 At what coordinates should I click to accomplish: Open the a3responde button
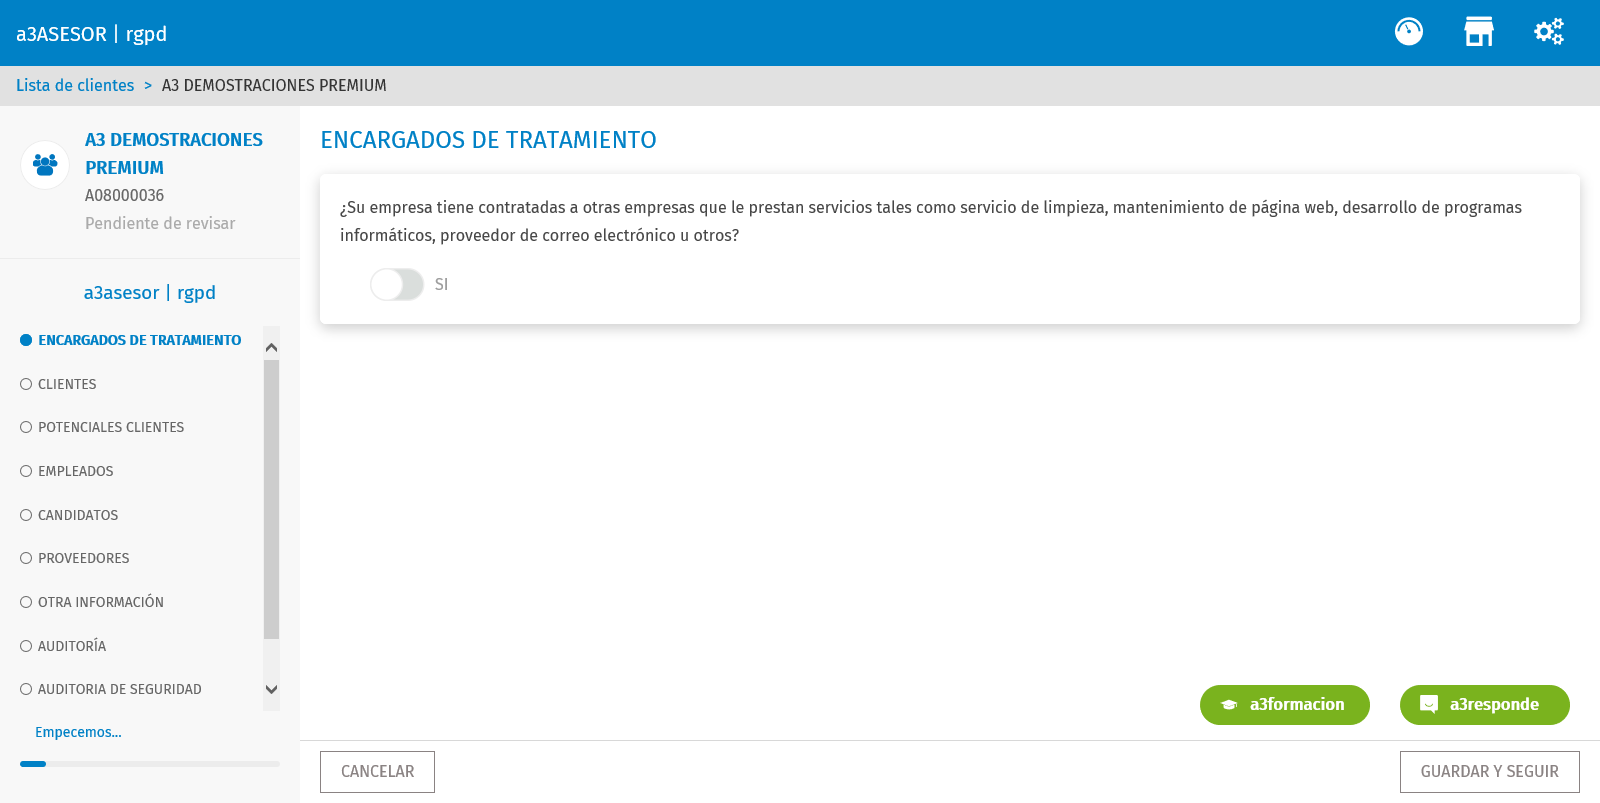(x=1485, y=705)
